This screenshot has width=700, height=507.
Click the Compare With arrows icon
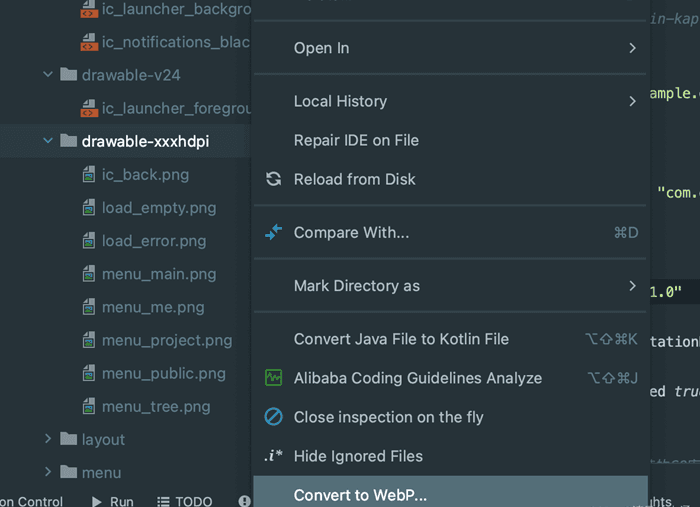273,233
